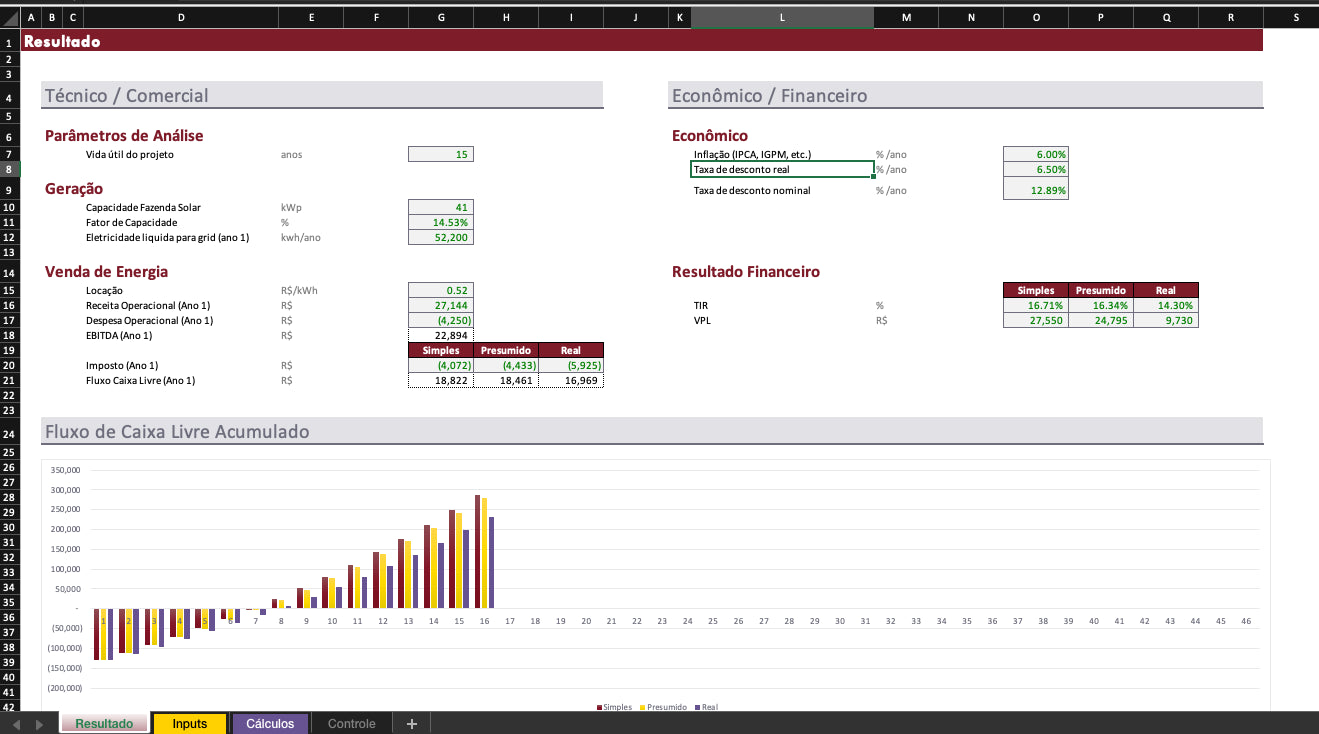Screen dimensions: 1319x734
Task: Click the Presumido legend marker in chart
Action: (x=642, y=708)
